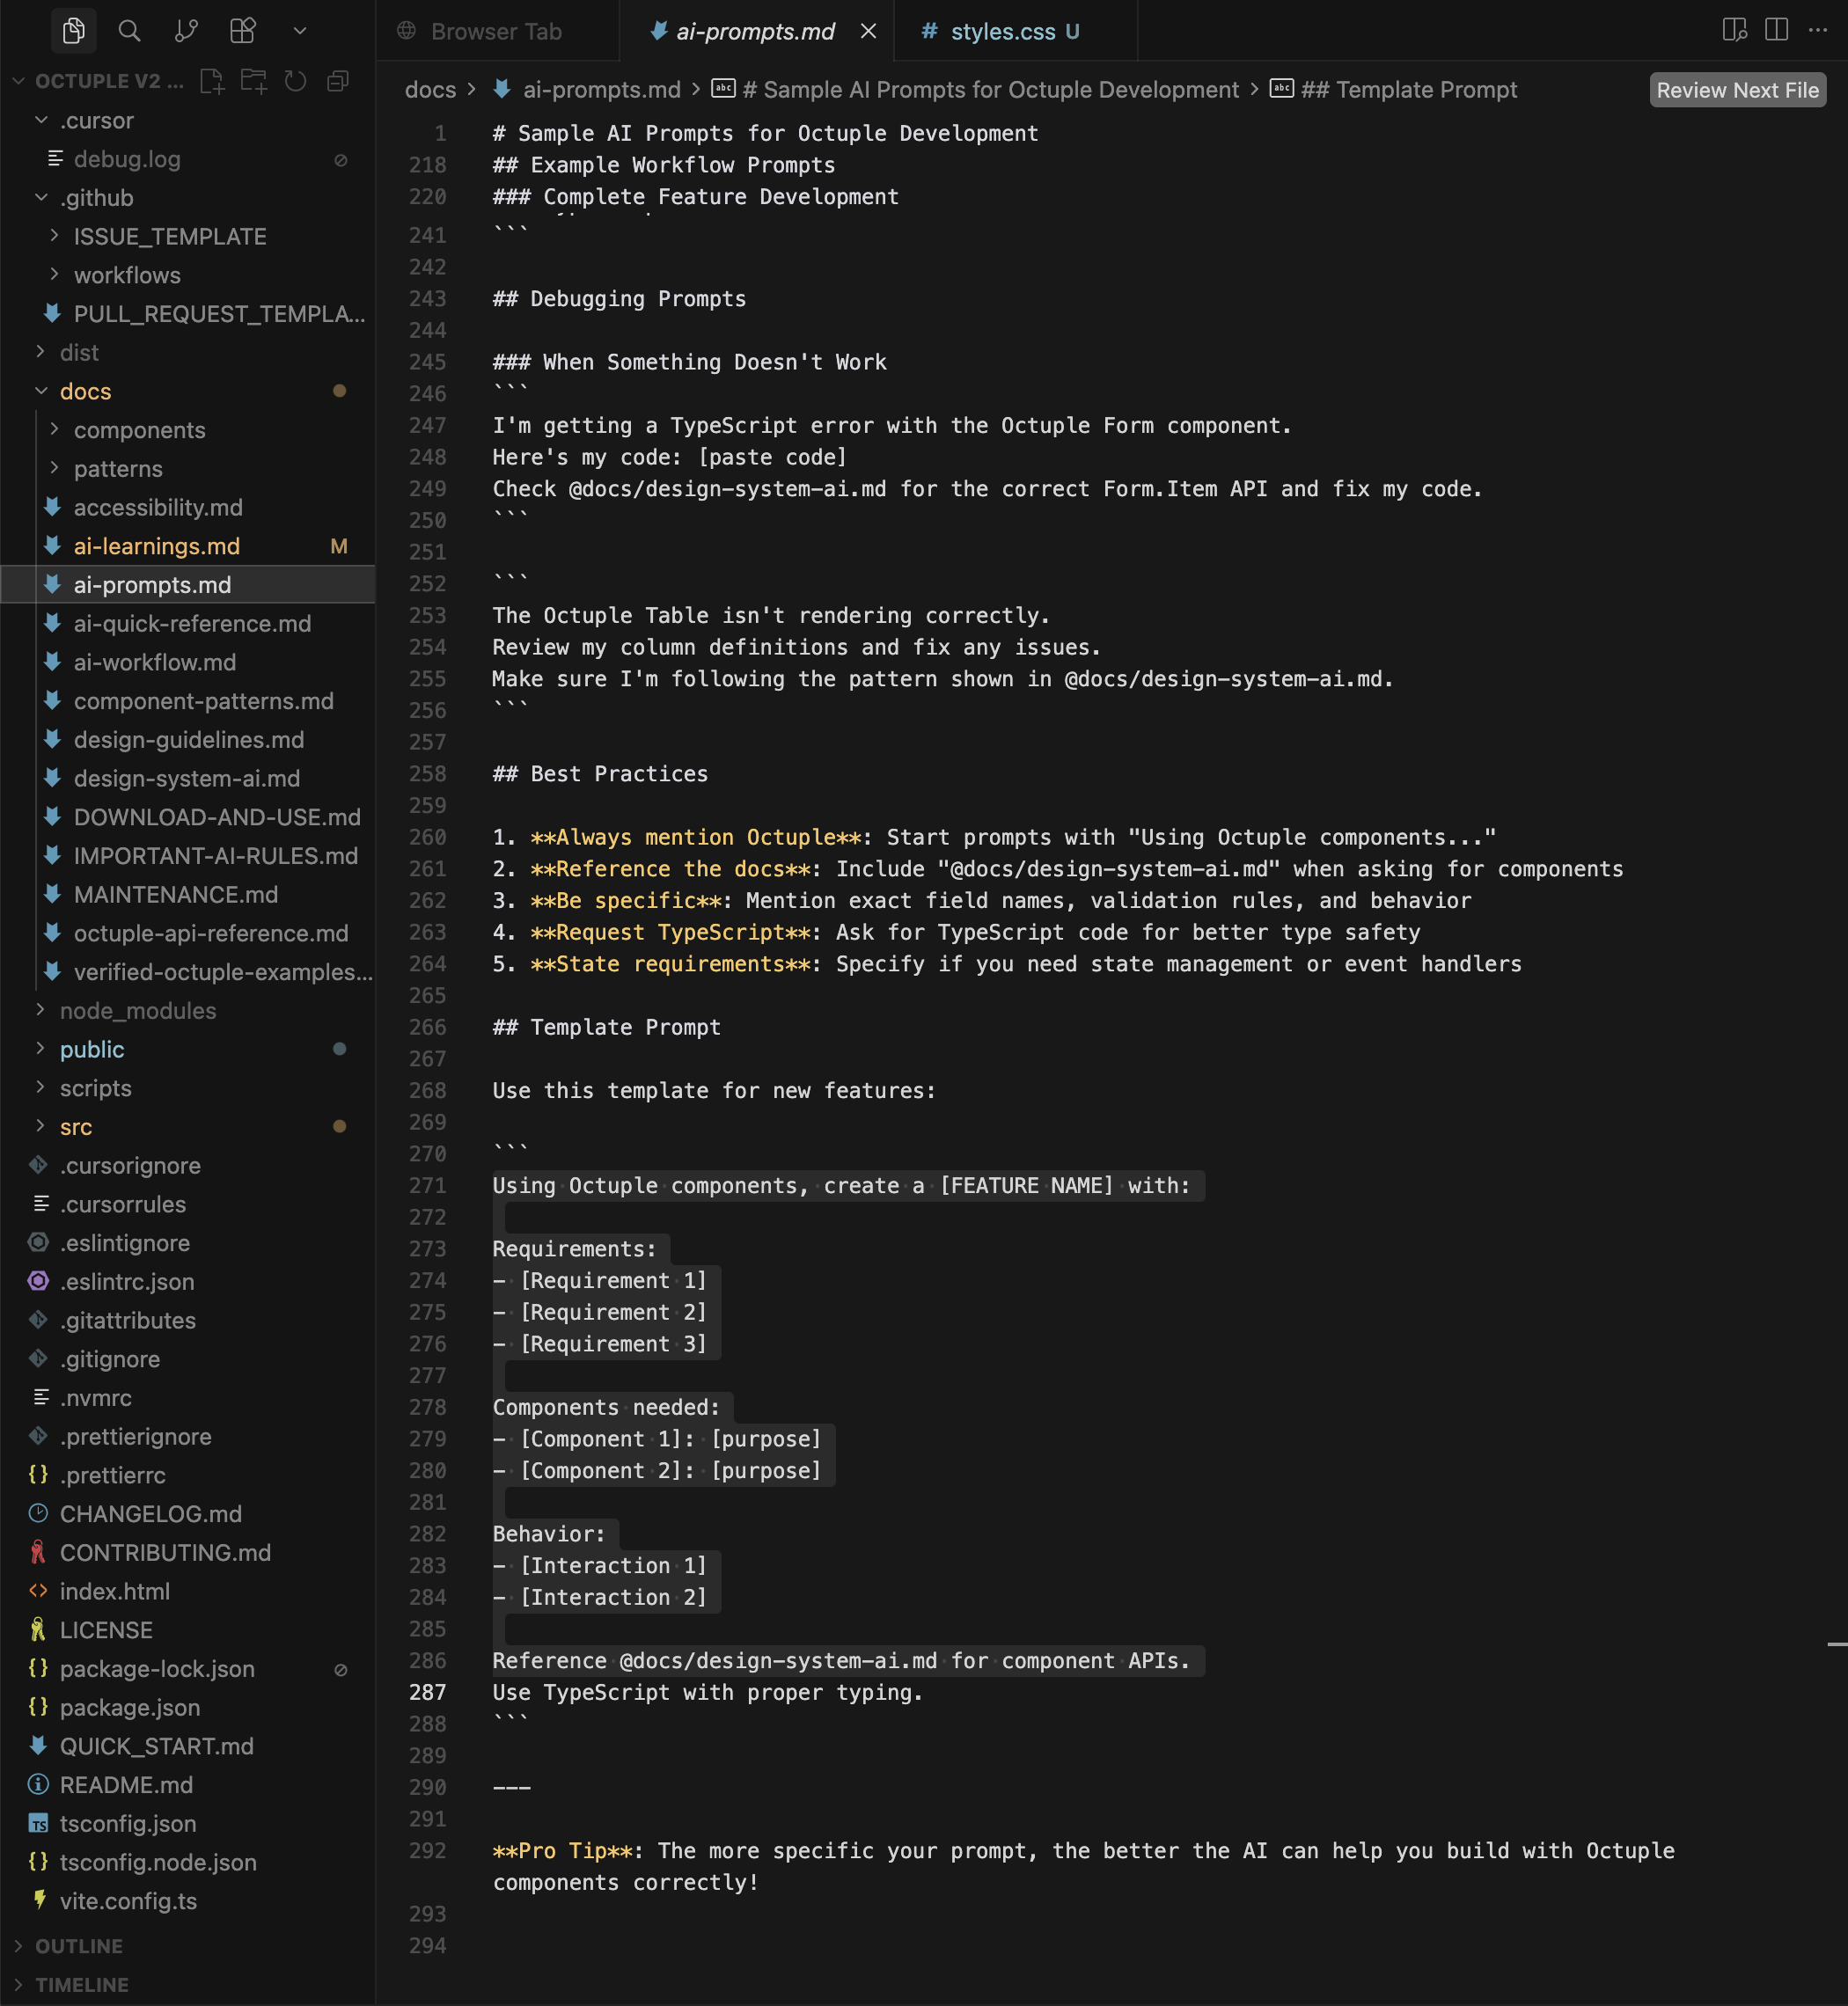Open ai-learnings.md in the file tree
This screenshot has height=2006, width=1848.
pyautogui.click(x=156, y=546)
